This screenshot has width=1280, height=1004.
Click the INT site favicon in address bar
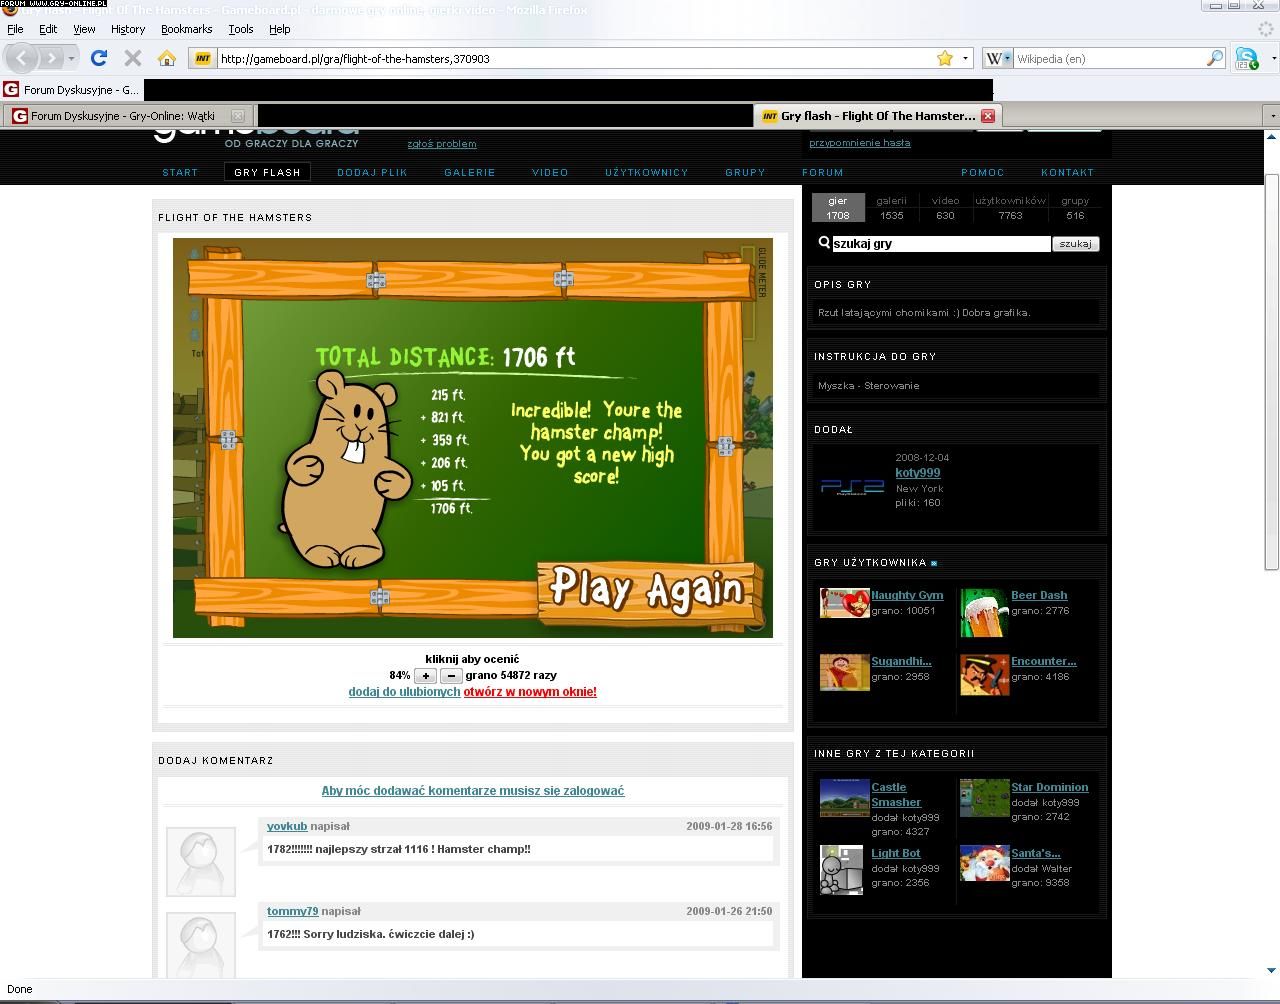click(x=203, y=58)
